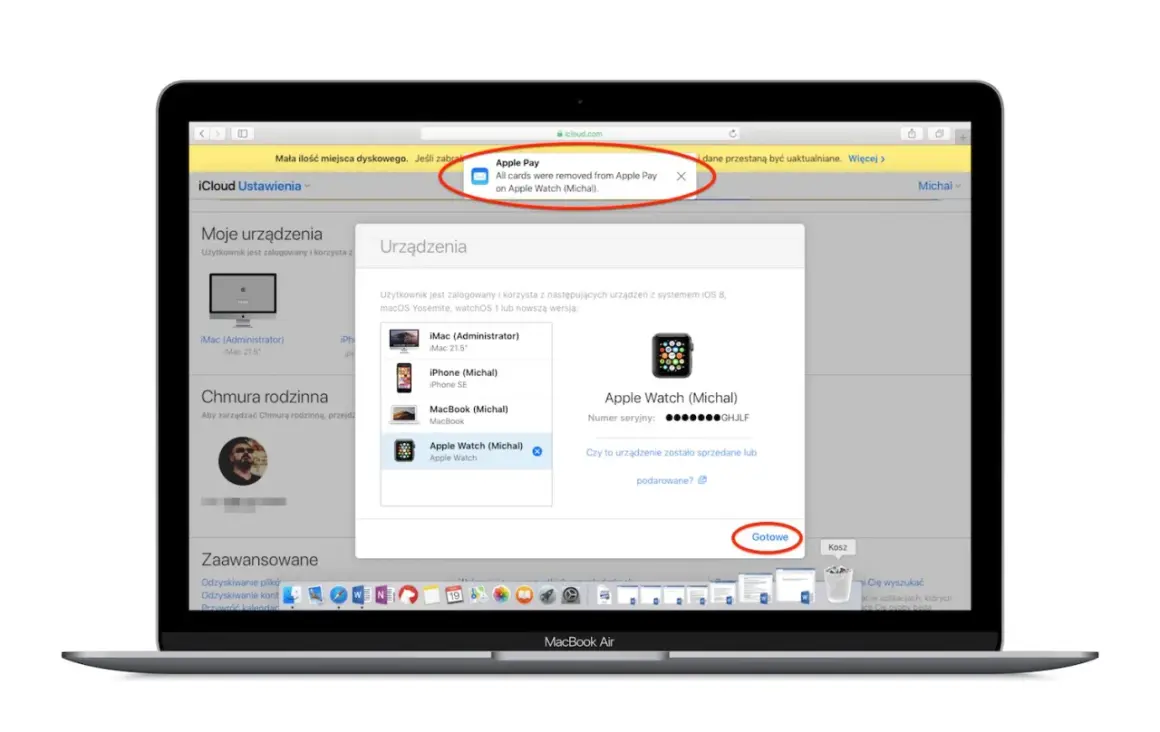1160x732 pixels.
Task: Open the 'Czy to urządzenie zostało sprzedane' link
Action: tap(671, 466)
